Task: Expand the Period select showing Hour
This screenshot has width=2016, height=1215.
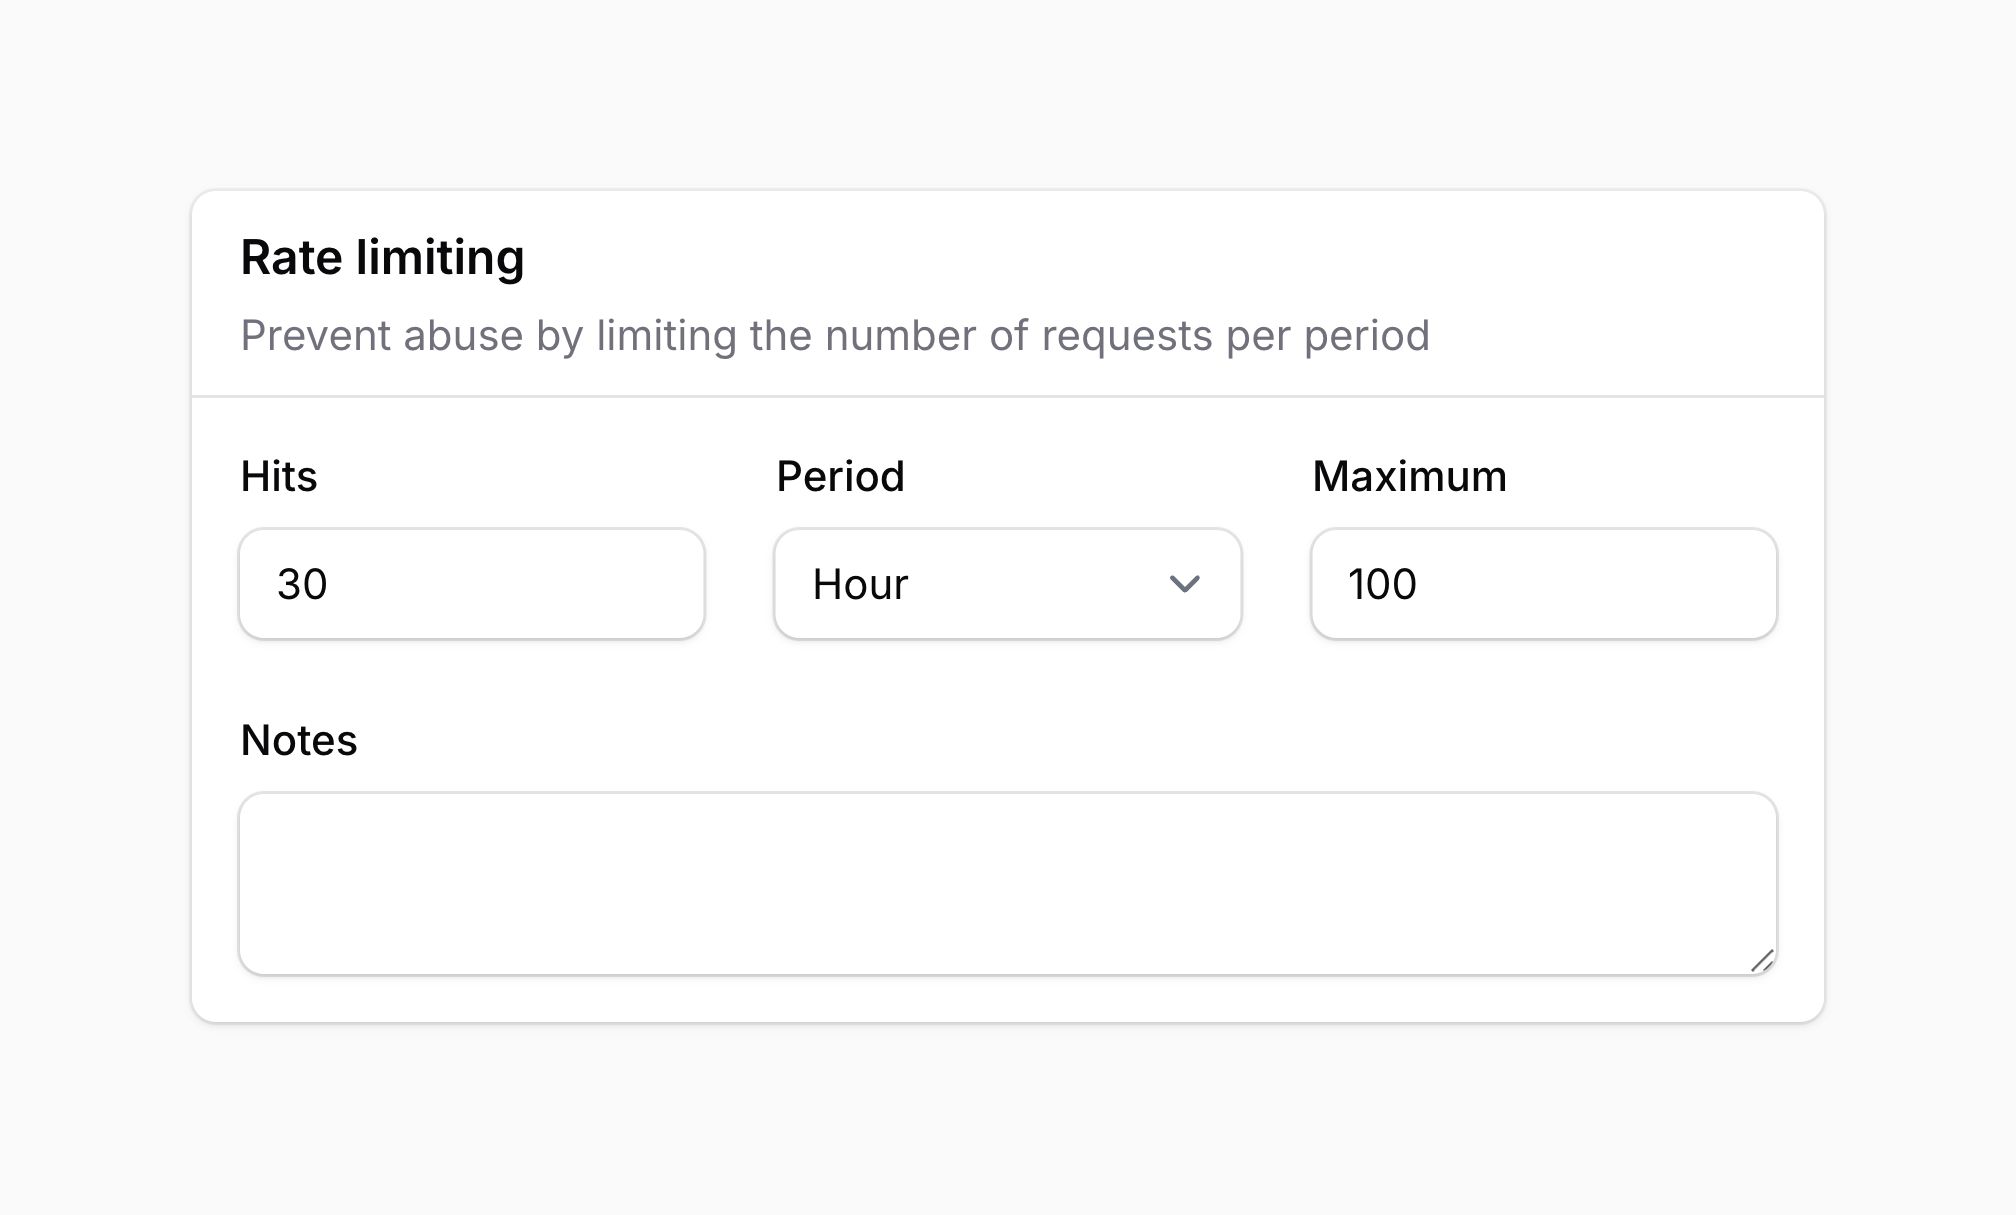Action: (x=1007, y=584)
